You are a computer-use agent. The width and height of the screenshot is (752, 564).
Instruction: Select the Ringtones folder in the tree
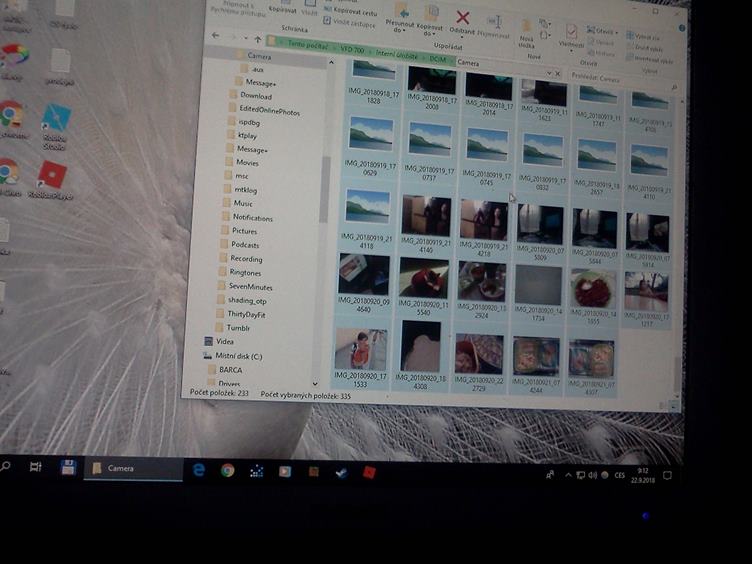tap(245, 272)
